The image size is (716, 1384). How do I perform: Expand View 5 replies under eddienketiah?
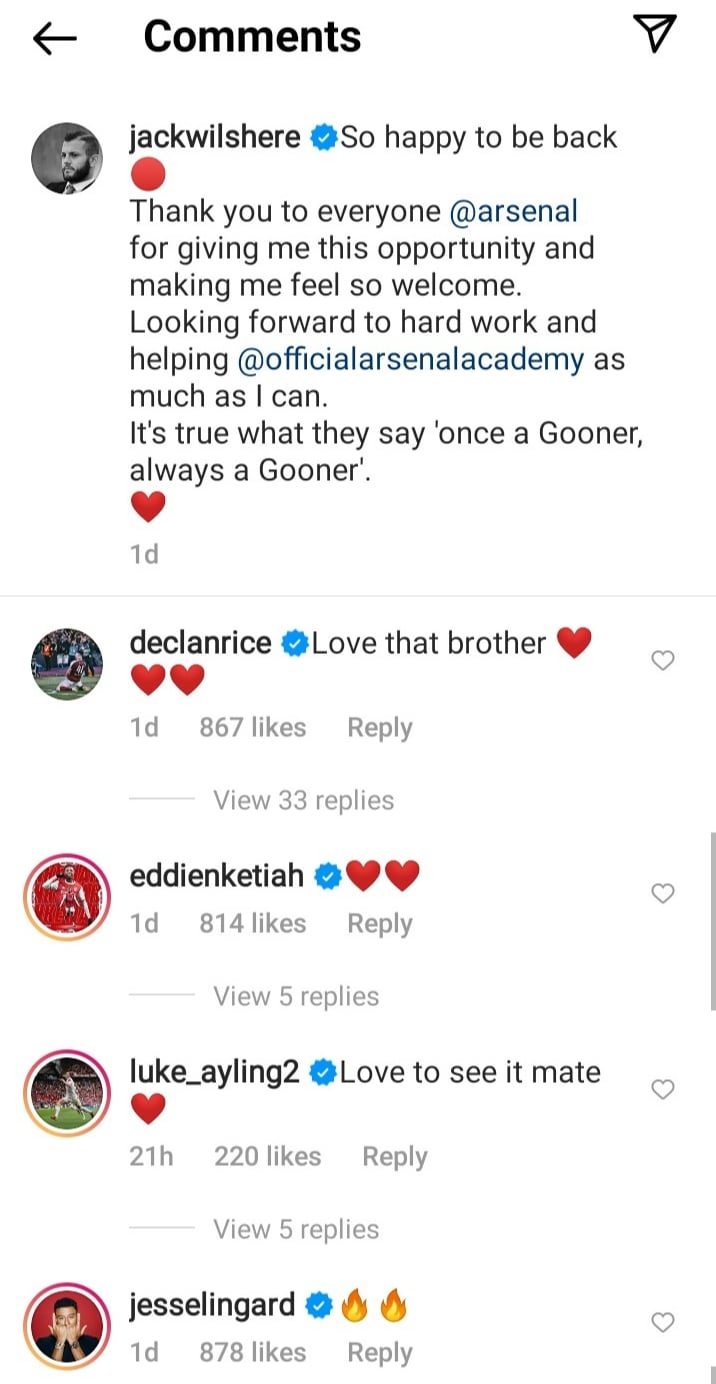pos(296,996)
